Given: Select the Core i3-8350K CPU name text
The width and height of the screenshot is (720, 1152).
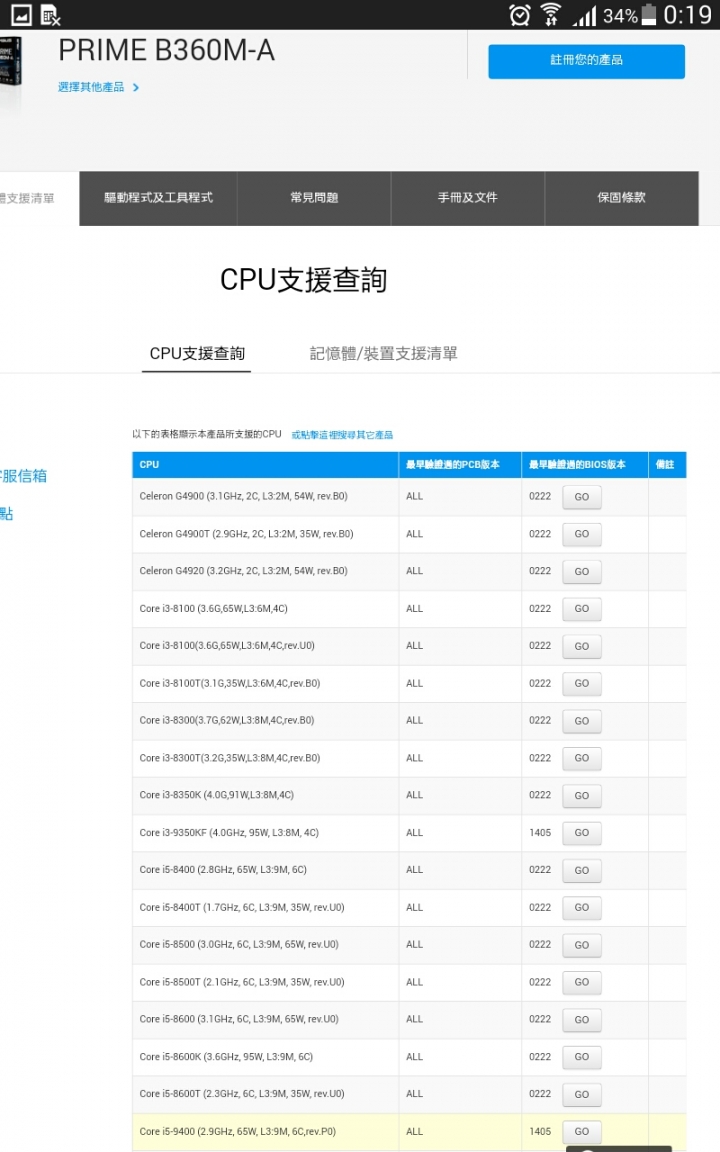Looking at the screenshot, I should coord(217,796).
